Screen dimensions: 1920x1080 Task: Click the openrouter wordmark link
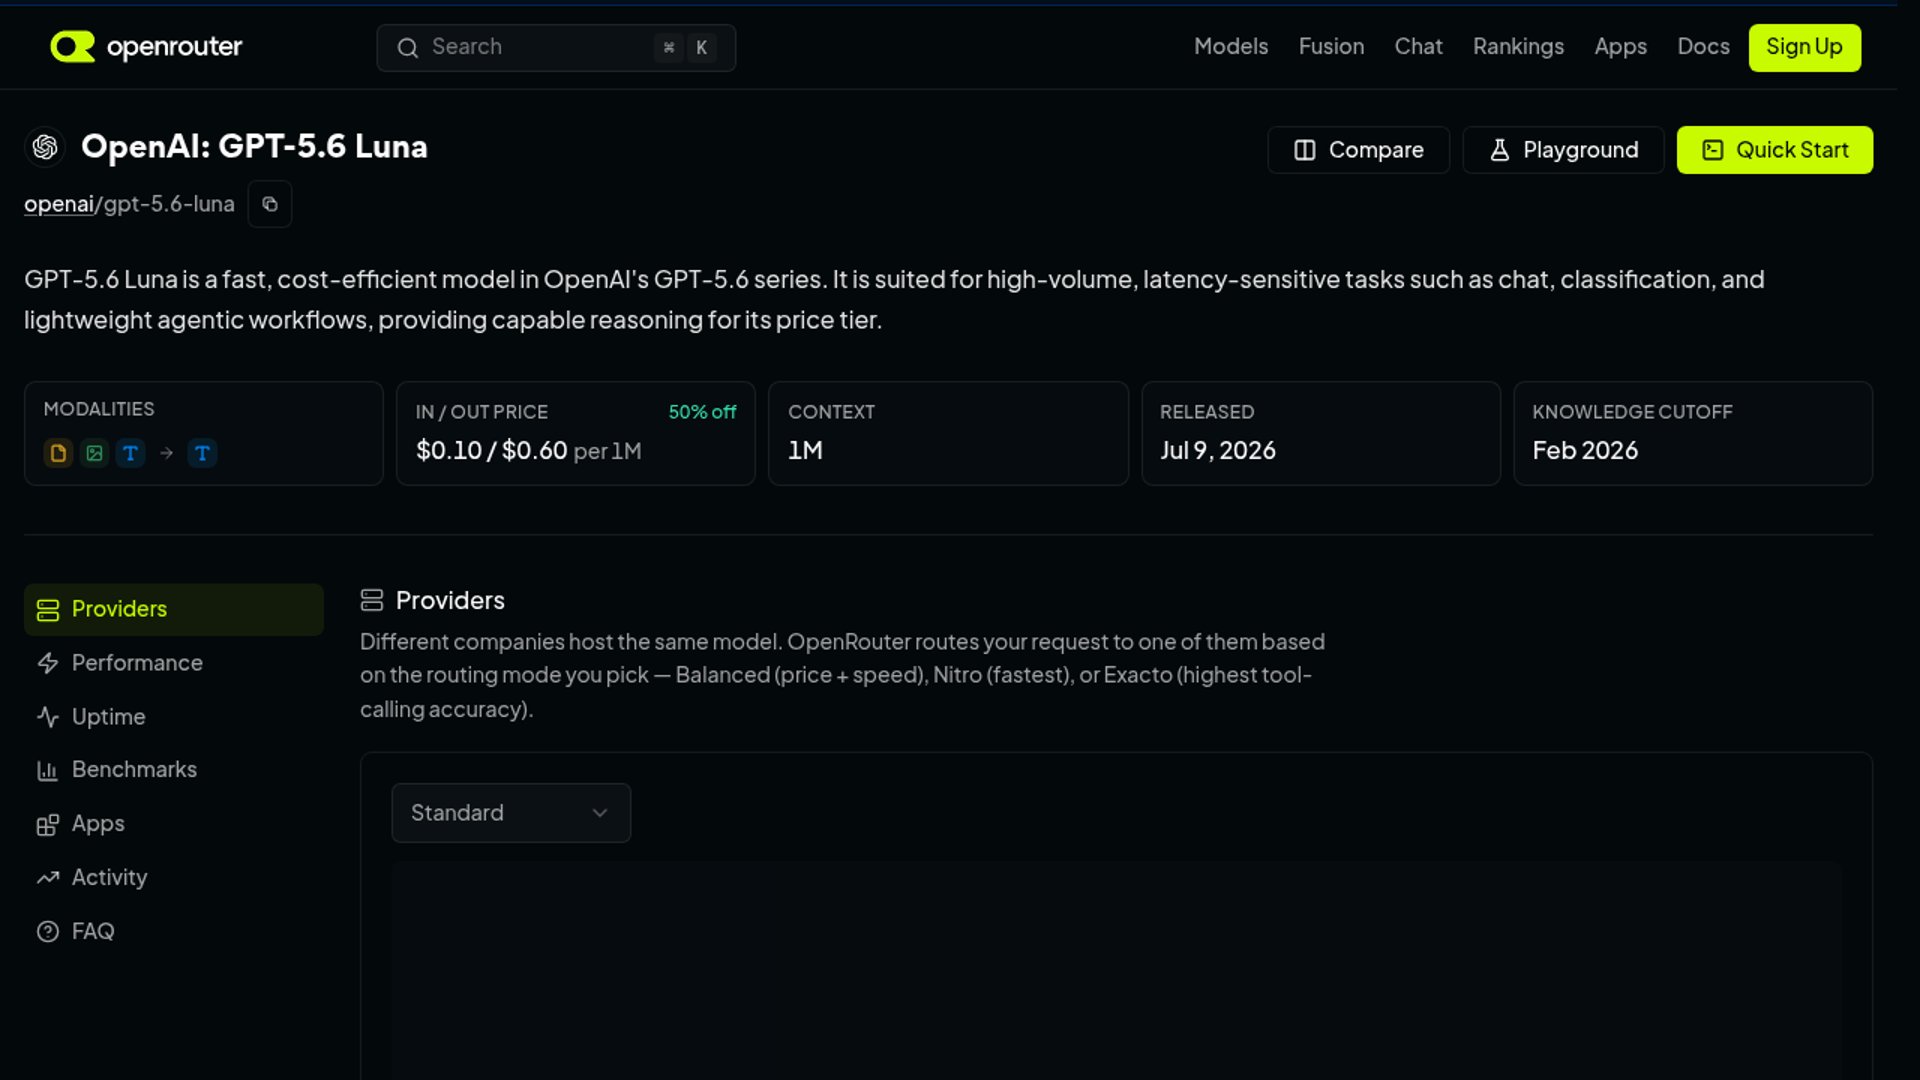pyautogui.click(x=174, y=47)
